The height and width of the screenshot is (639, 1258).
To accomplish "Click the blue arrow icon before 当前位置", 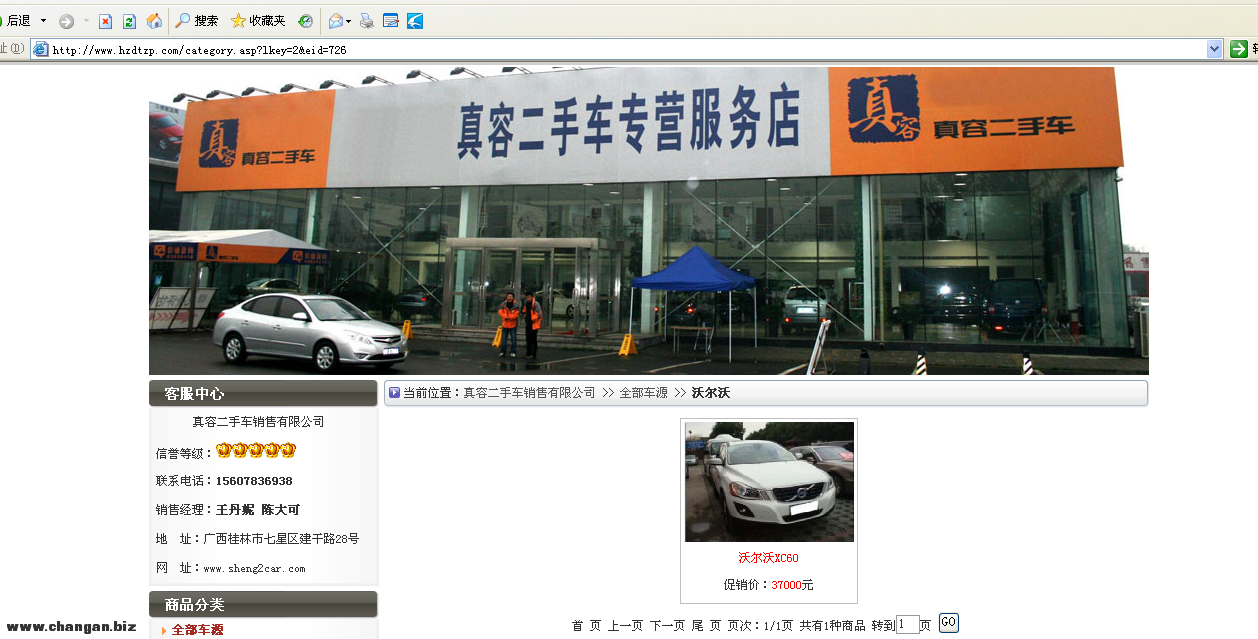I will 394,393.
